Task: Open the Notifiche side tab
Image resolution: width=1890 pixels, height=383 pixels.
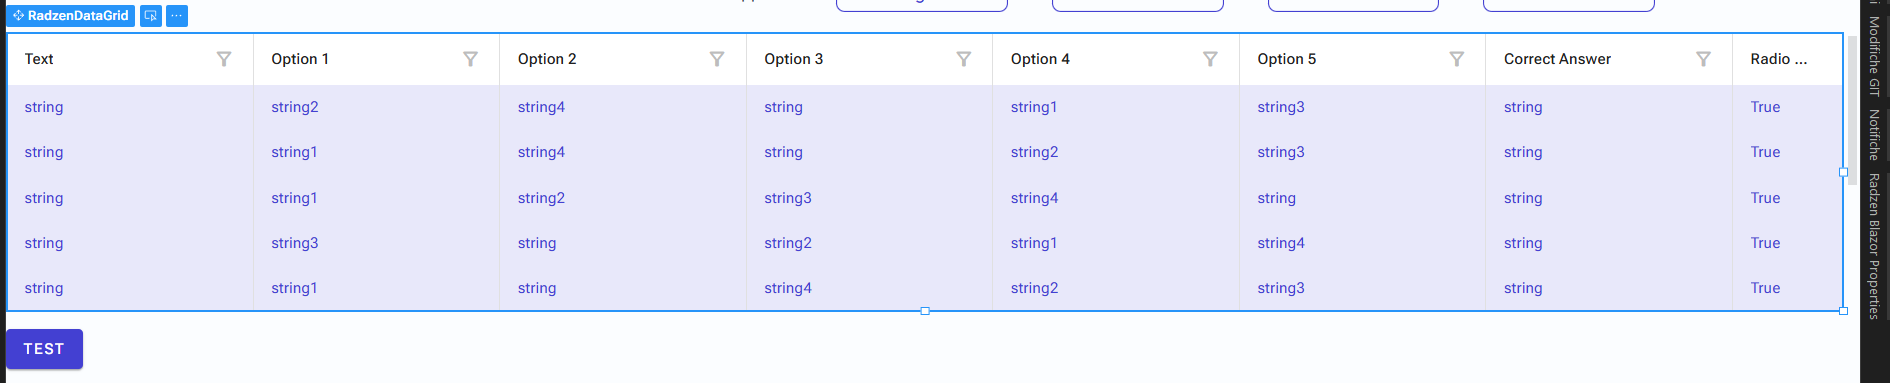Action: (1874, 135)
